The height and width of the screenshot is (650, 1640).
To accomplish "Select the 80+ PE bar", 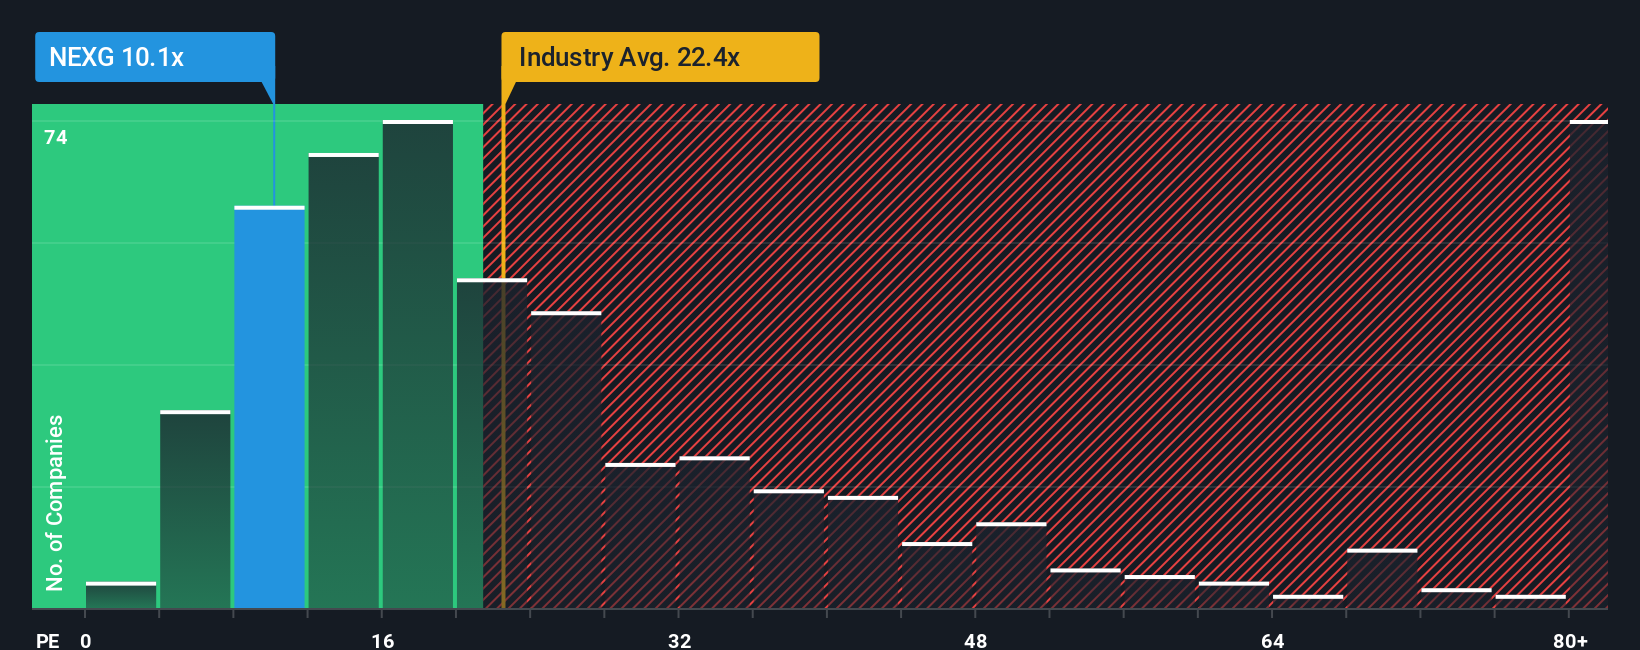I will [x=1589, y=364].
